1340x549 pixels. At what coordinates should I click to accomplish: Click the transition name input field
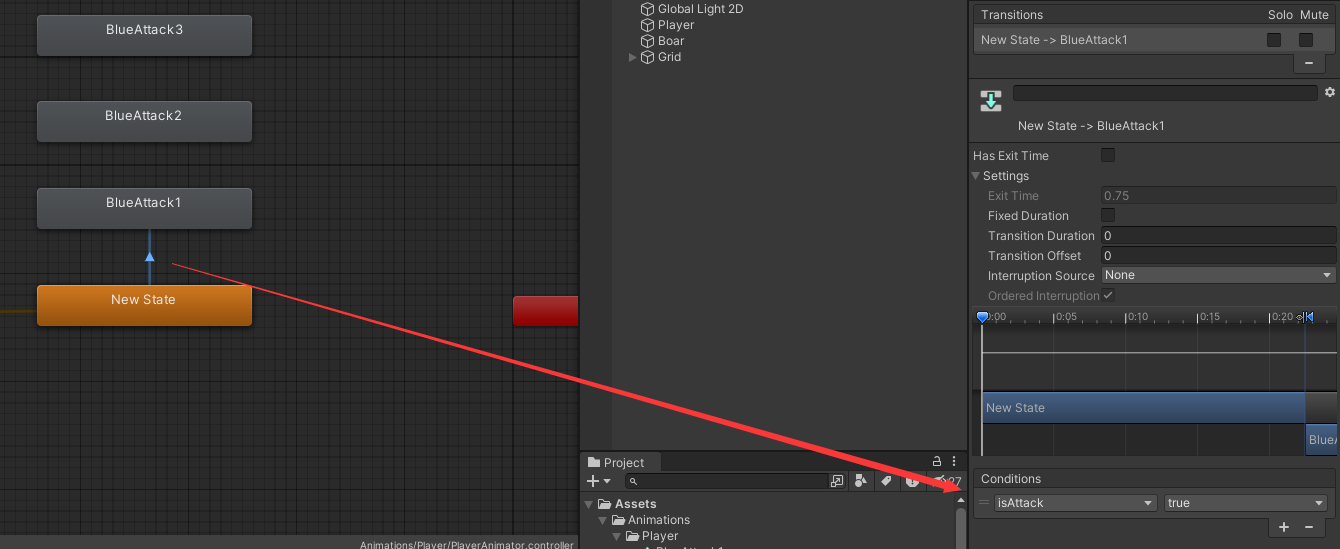tap(1165, 92)
